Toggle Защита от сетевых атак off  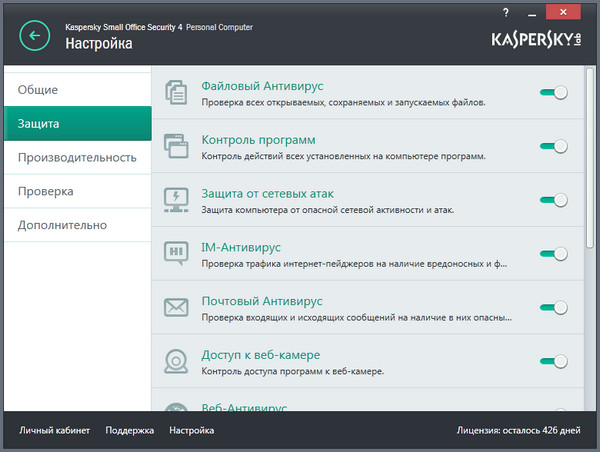click(x=553, y=200)
